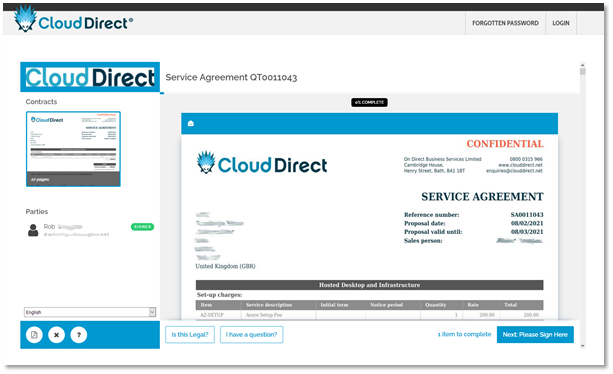Viewport: 613px width, 374px height.
Task: Click the 1 item to complete link
Action: [x=464, y=334]
